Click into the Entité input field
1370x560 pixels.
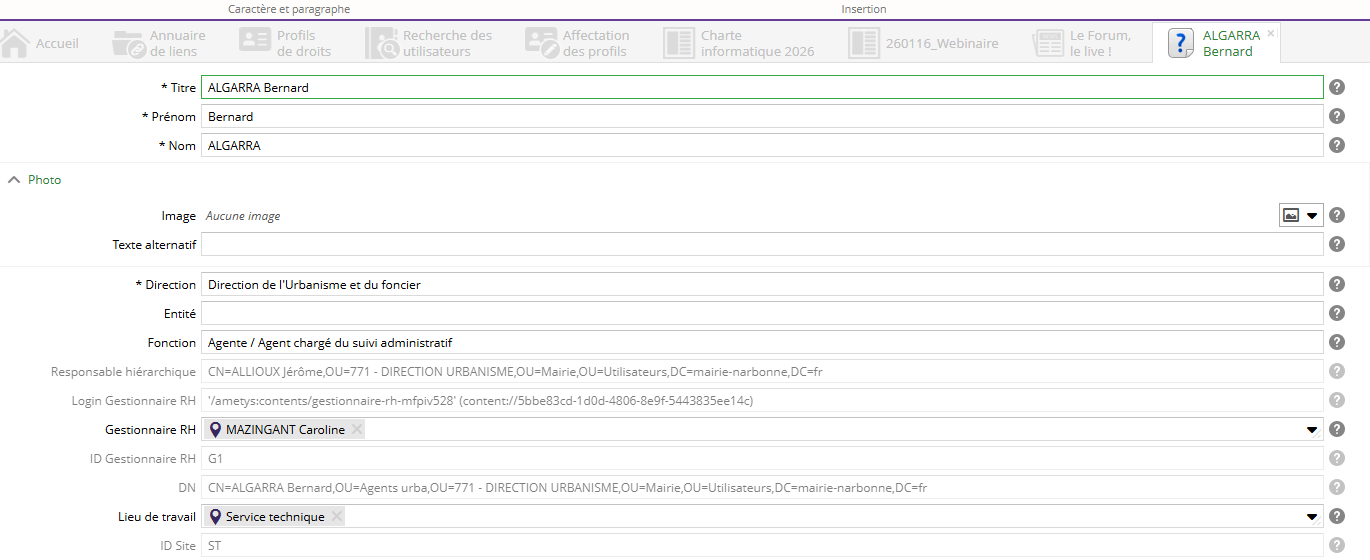click(760, 313)
